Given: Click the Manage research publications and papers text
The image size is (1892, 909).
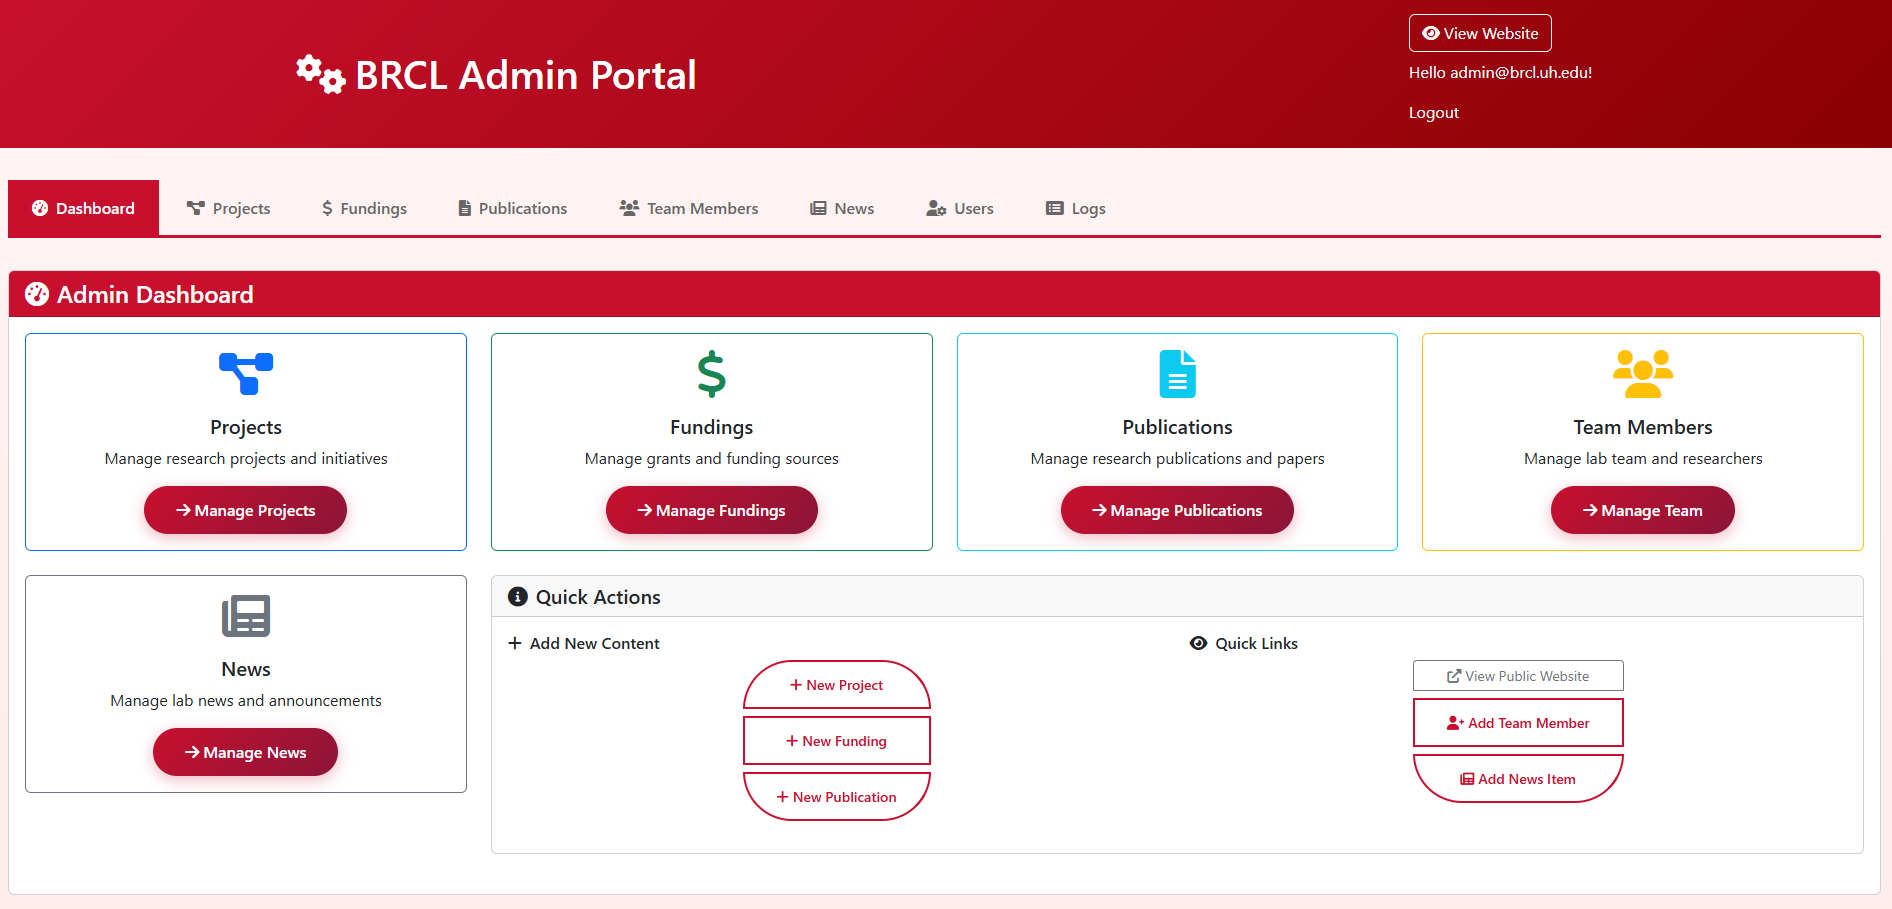Looking at the screenshot, I should pos(1177,459).
